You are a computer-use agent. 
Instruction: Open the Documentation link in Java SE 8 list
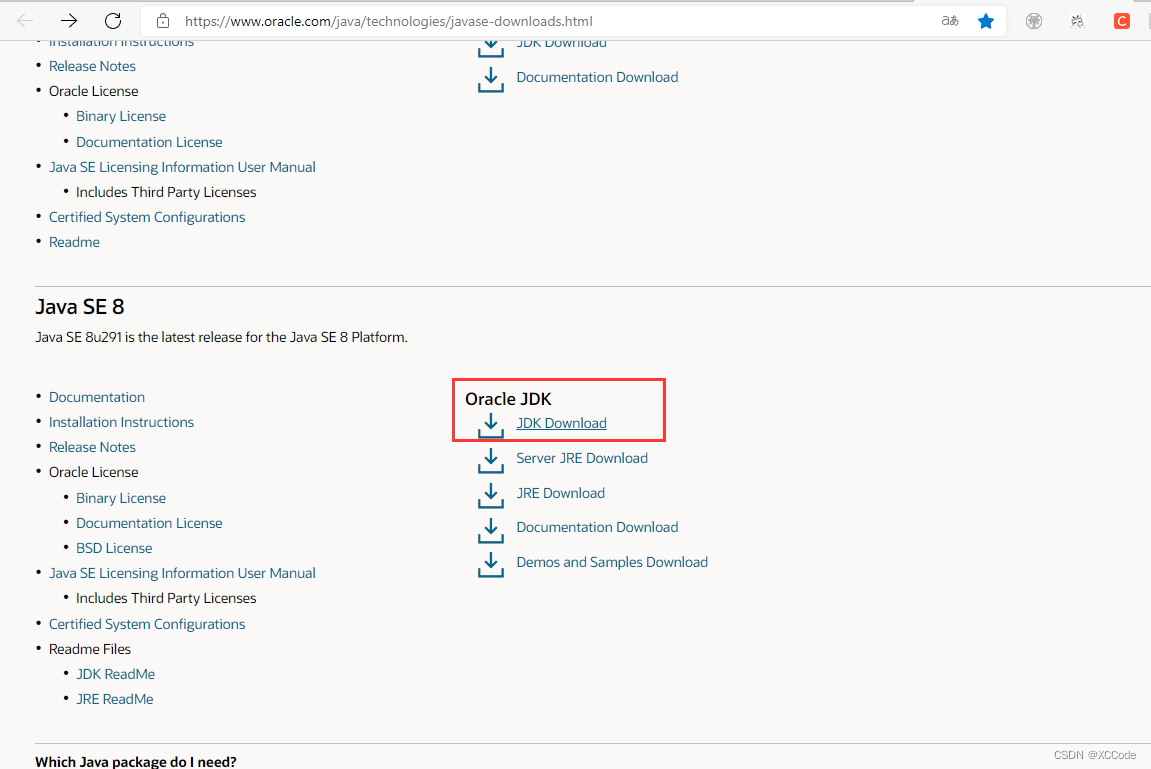[x=97, y=397]
